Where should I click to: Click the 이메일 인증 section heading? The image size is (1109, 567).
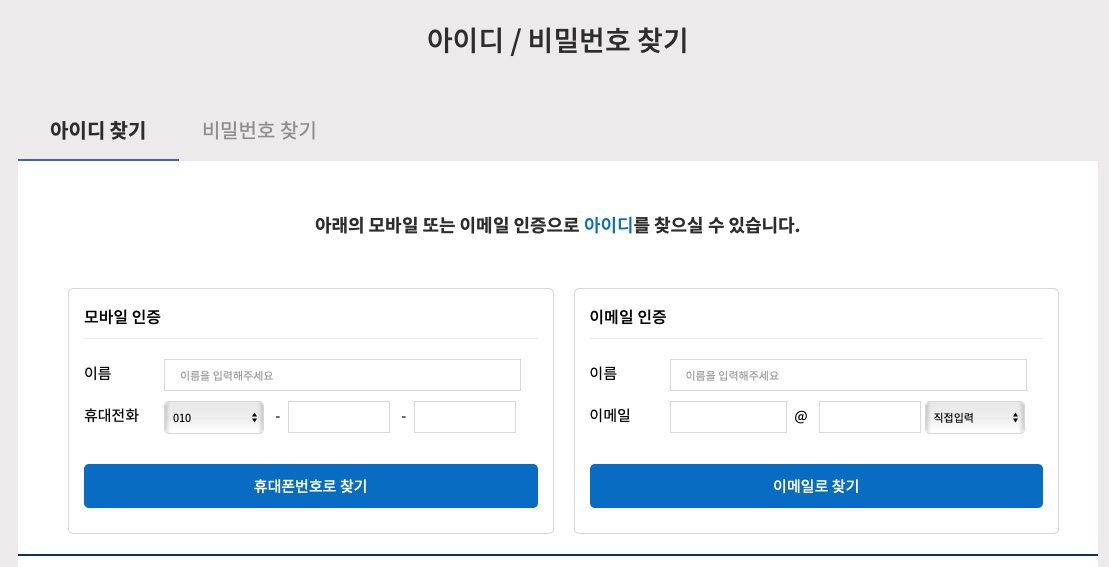[628, 317]
